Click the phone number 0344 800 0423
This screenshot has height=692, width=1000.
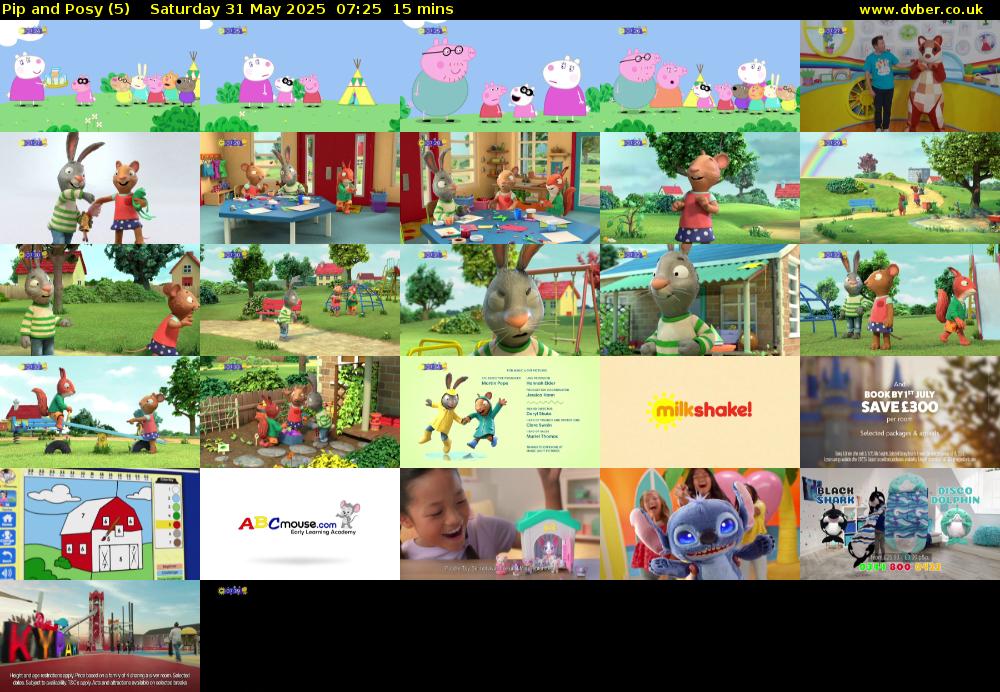(x=898, y=566)
